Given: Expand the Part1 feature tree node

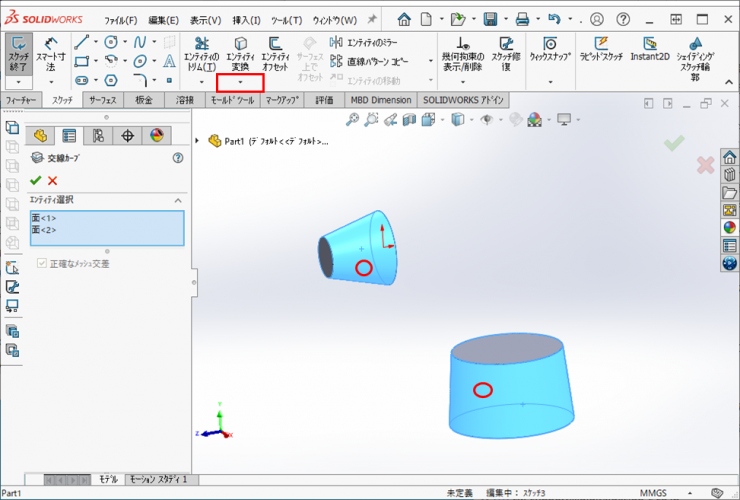Looking at the screenshot, I should (x=198, y=141).
